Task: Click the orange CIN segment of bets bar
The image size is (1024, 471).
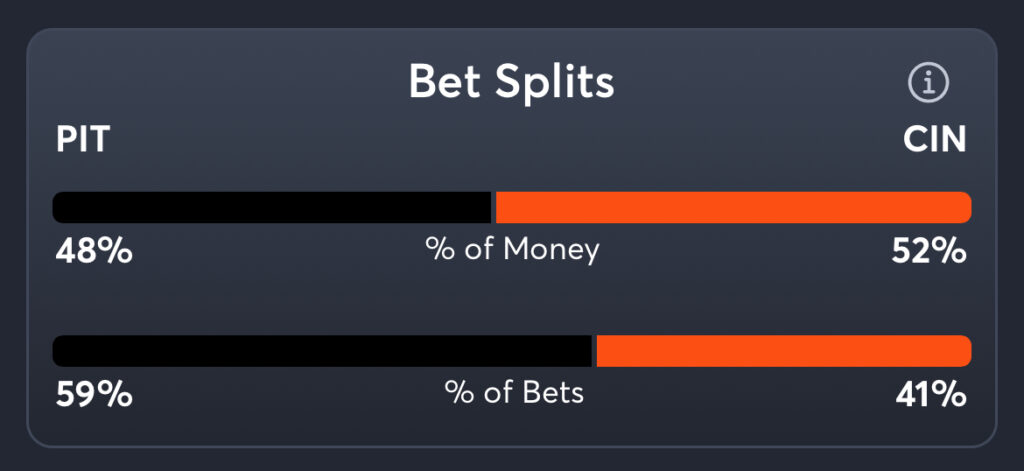Action: tap(783, 351)
